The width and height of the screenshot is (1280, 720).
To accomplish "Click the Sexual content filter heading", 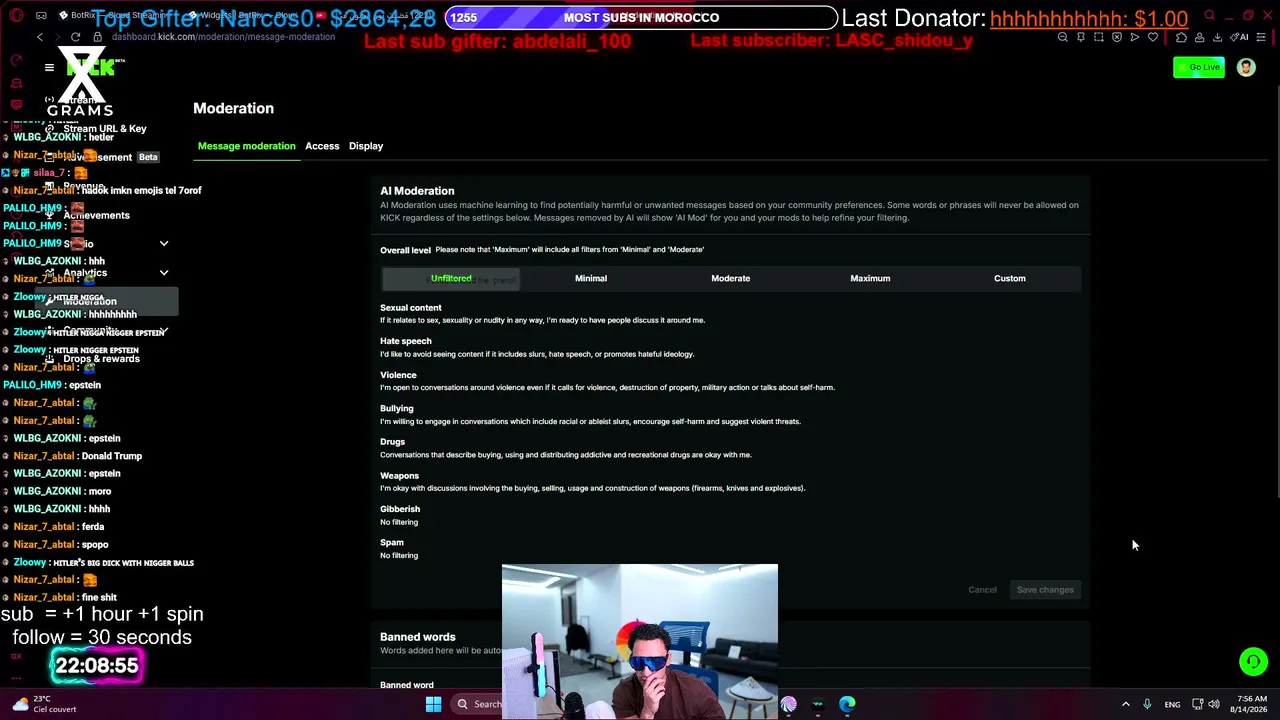I will coord(411,308).
